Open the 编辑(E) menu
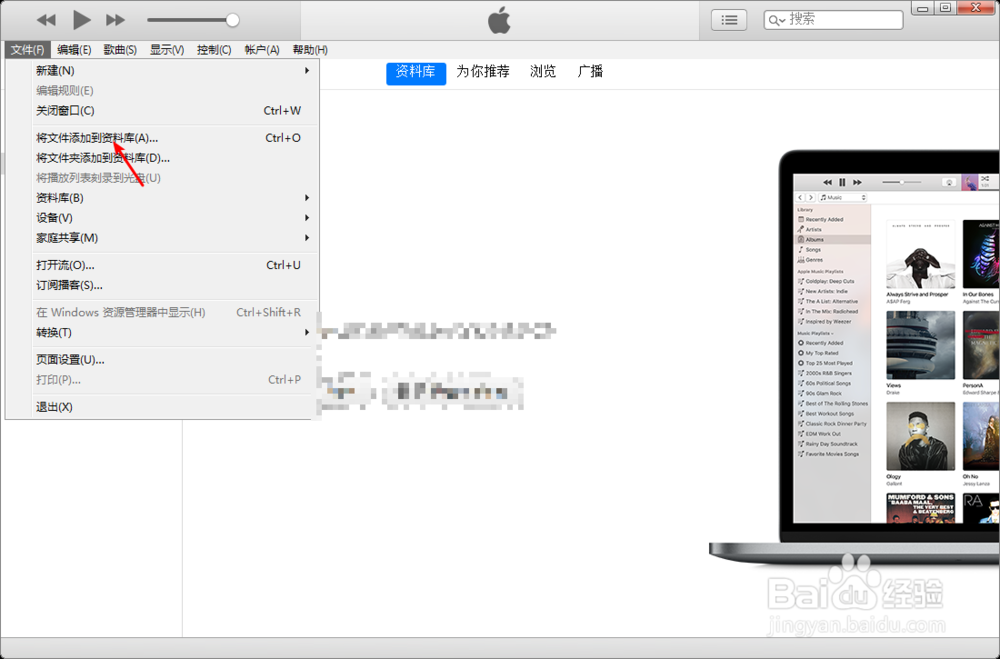Screen dimensions: 1000x659 pyautogui.click(x=74, y=50)
